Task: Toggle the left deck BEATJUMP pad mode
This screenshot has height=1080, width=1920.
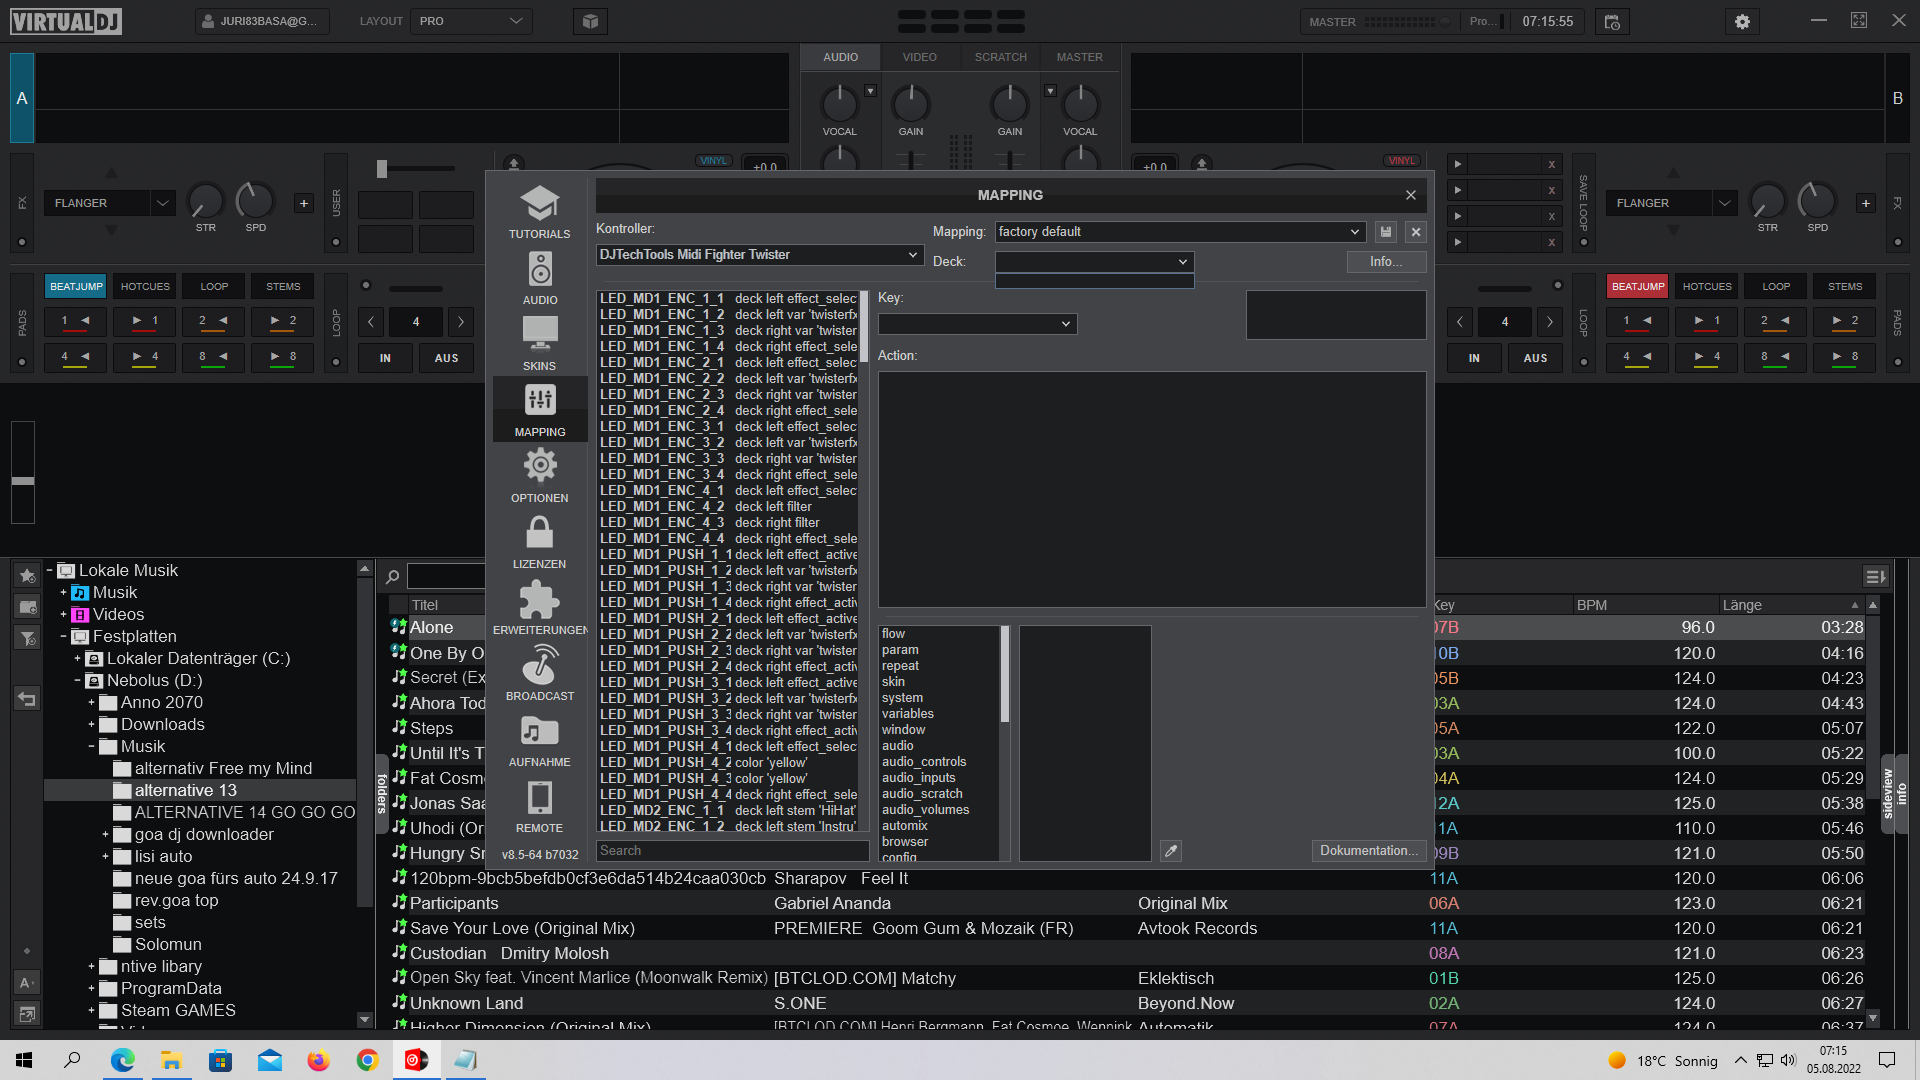Action: [x=76, y=286]
